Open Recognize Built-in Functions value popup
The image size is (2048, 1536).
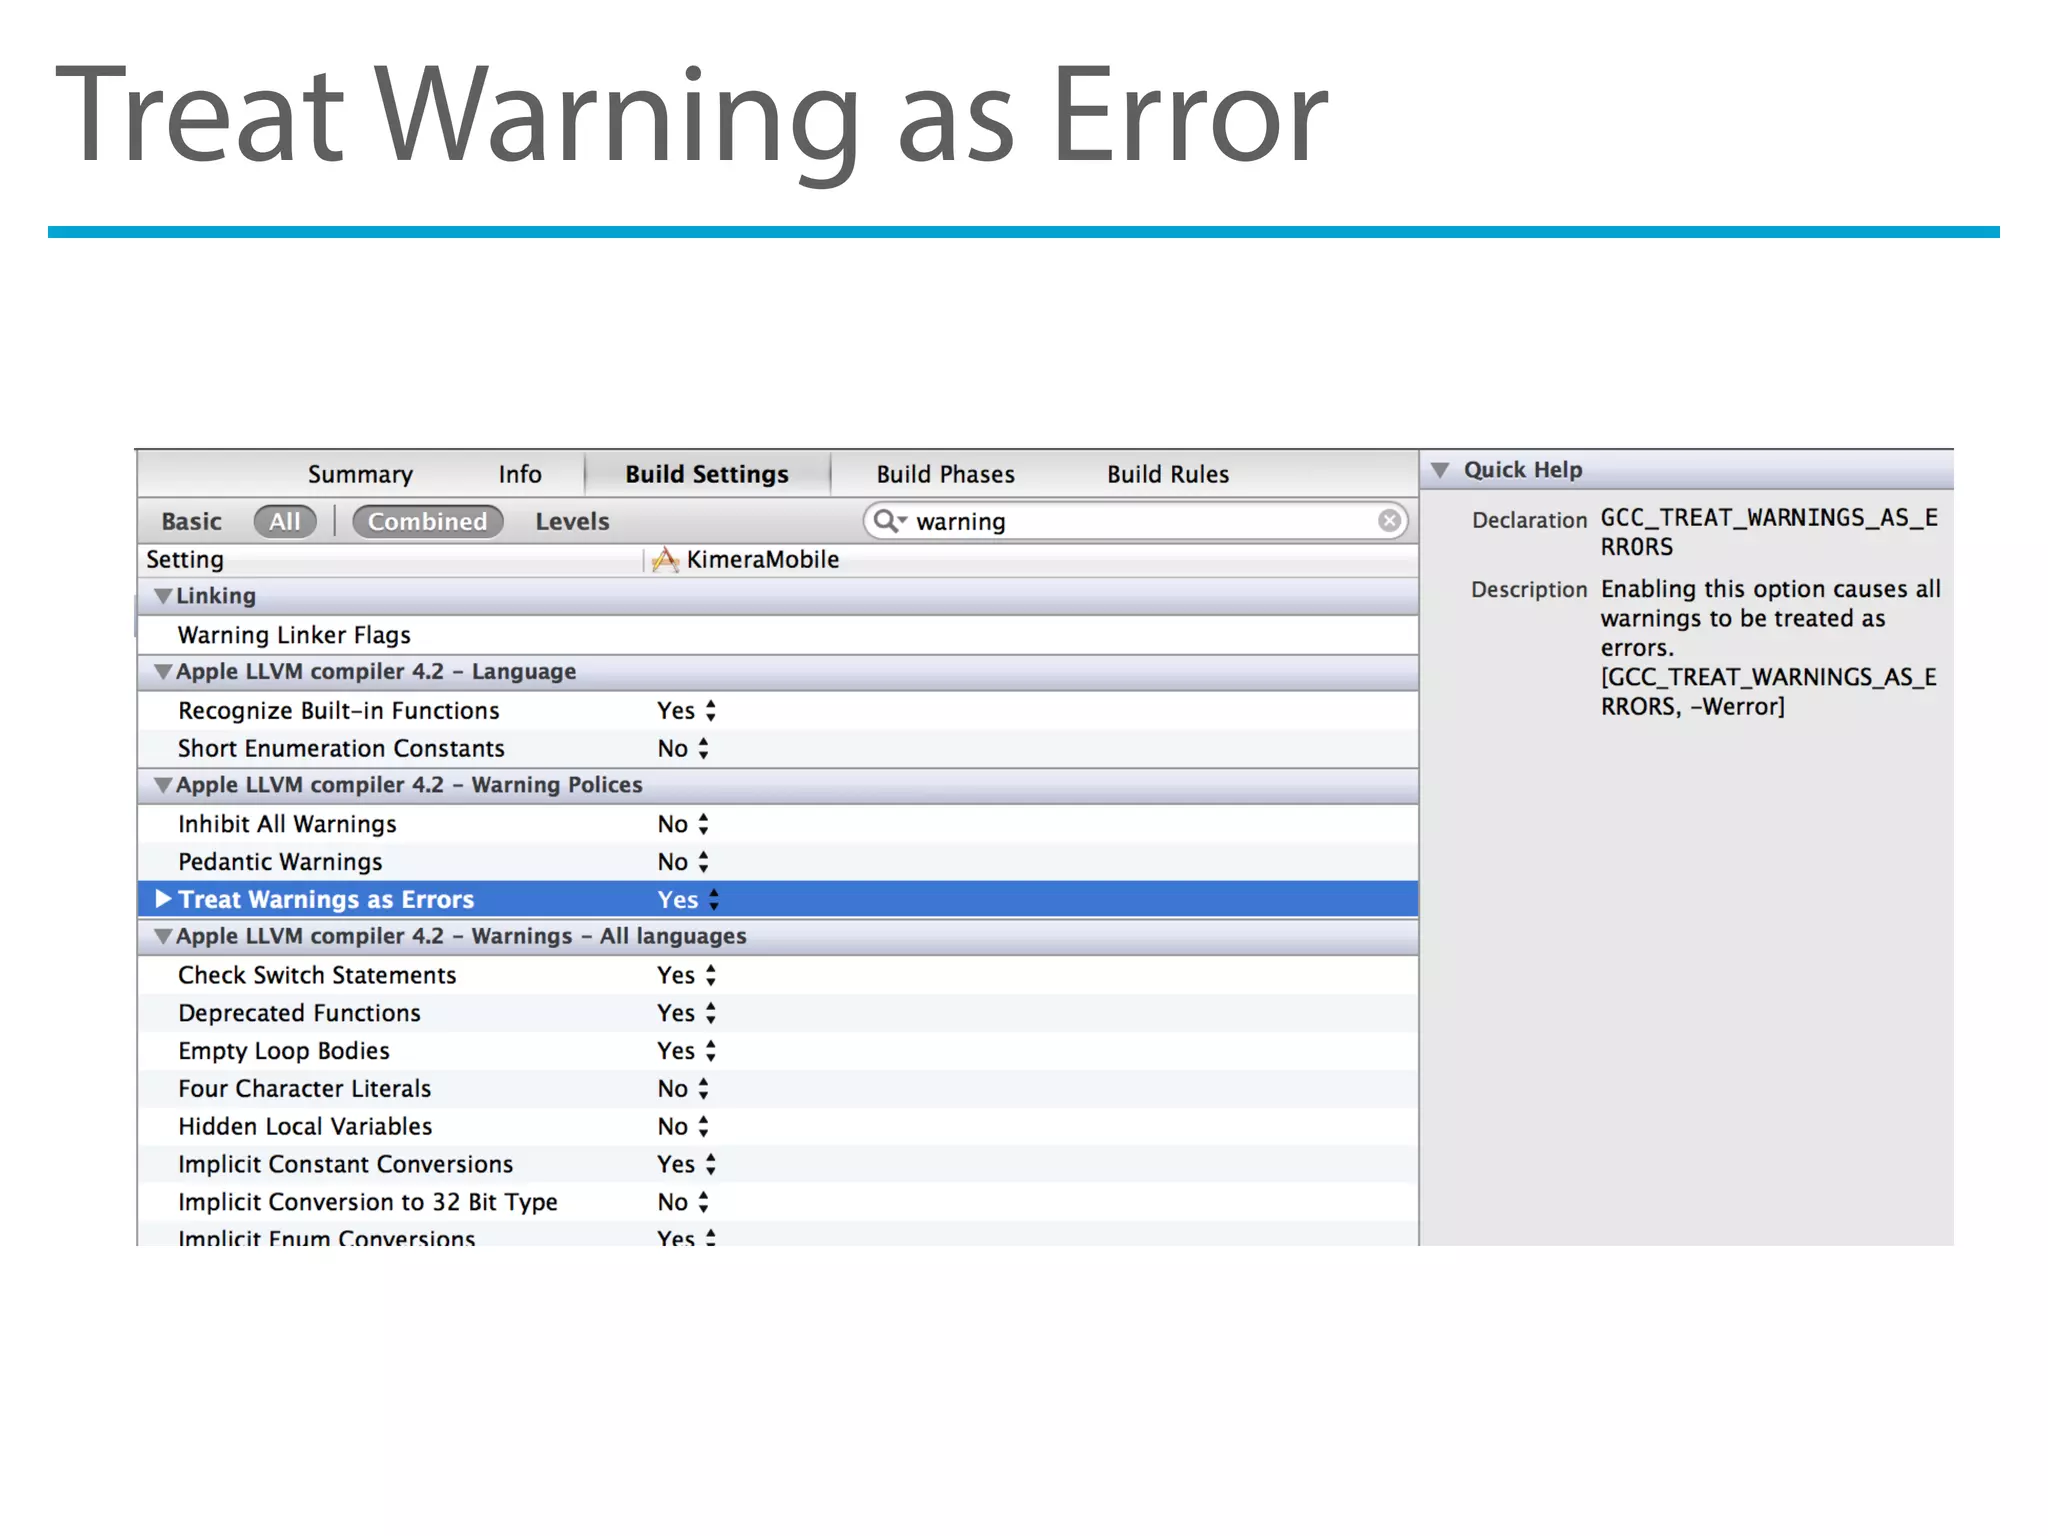[x=687, y=711]
